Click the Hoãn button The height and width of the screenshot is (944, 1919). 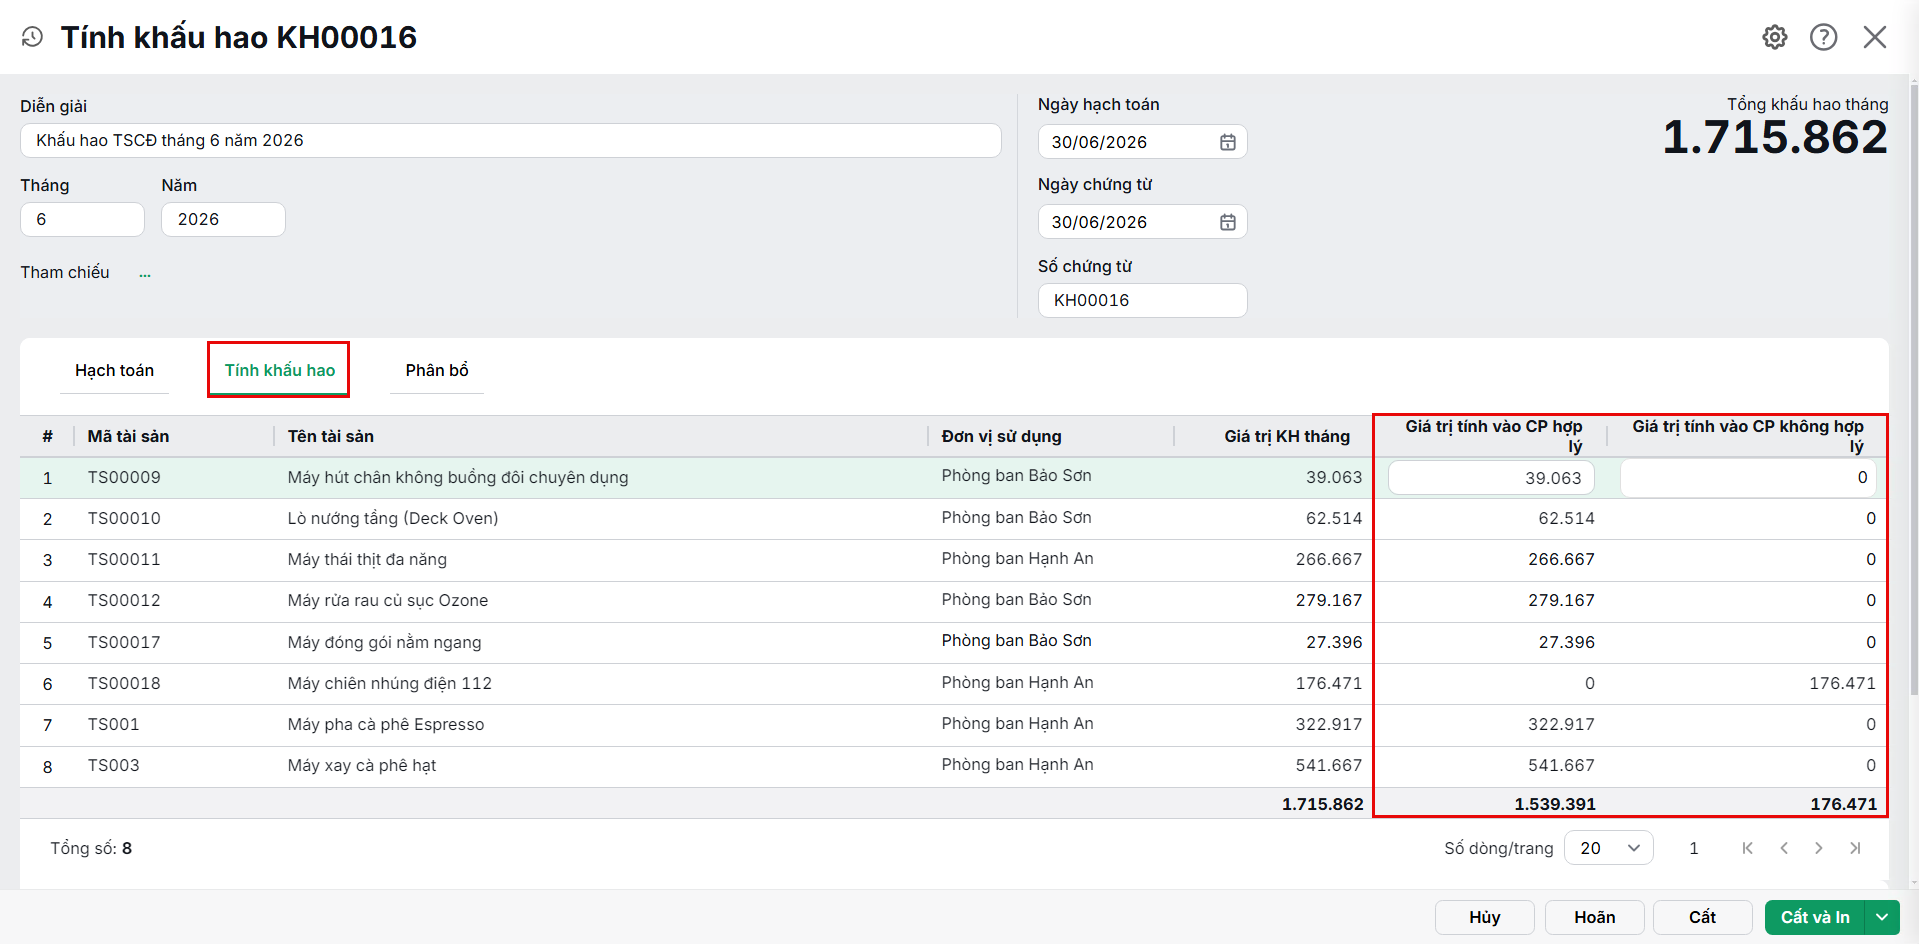[1594, 917]
